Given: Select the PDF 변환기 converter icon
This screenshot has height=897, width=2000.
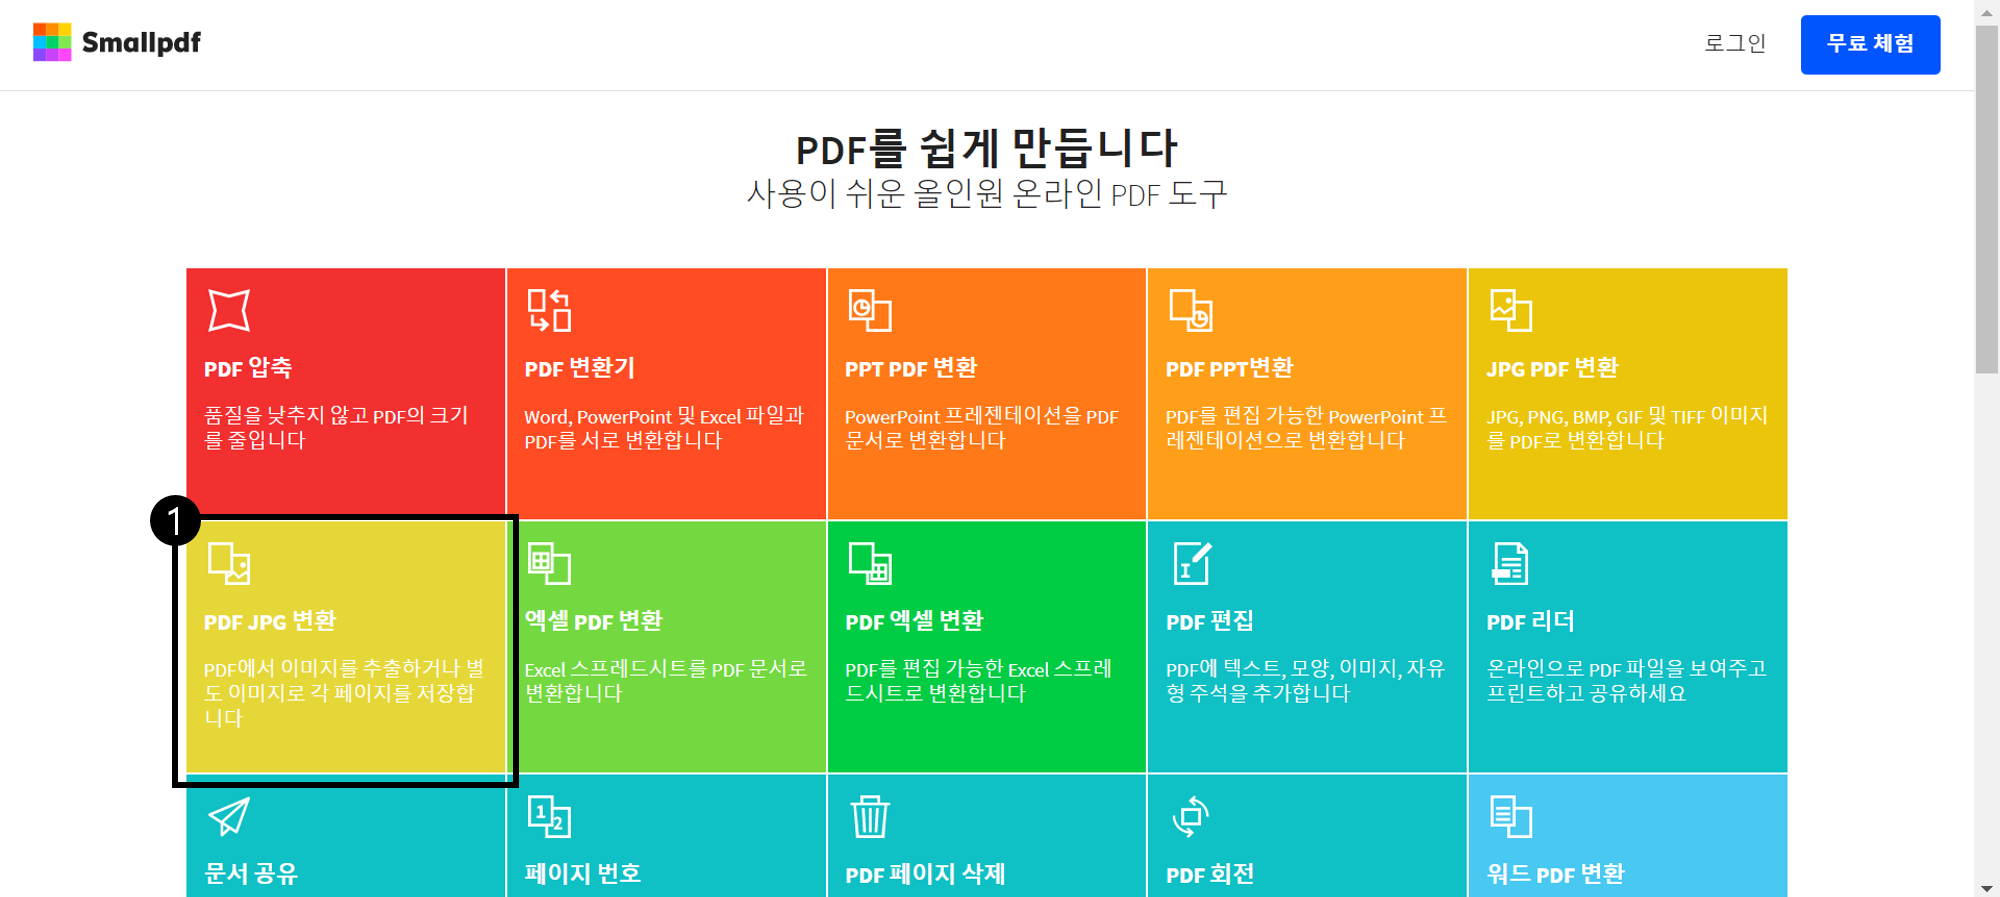Looking at the screenshot, I should click(x=549, y=310).
